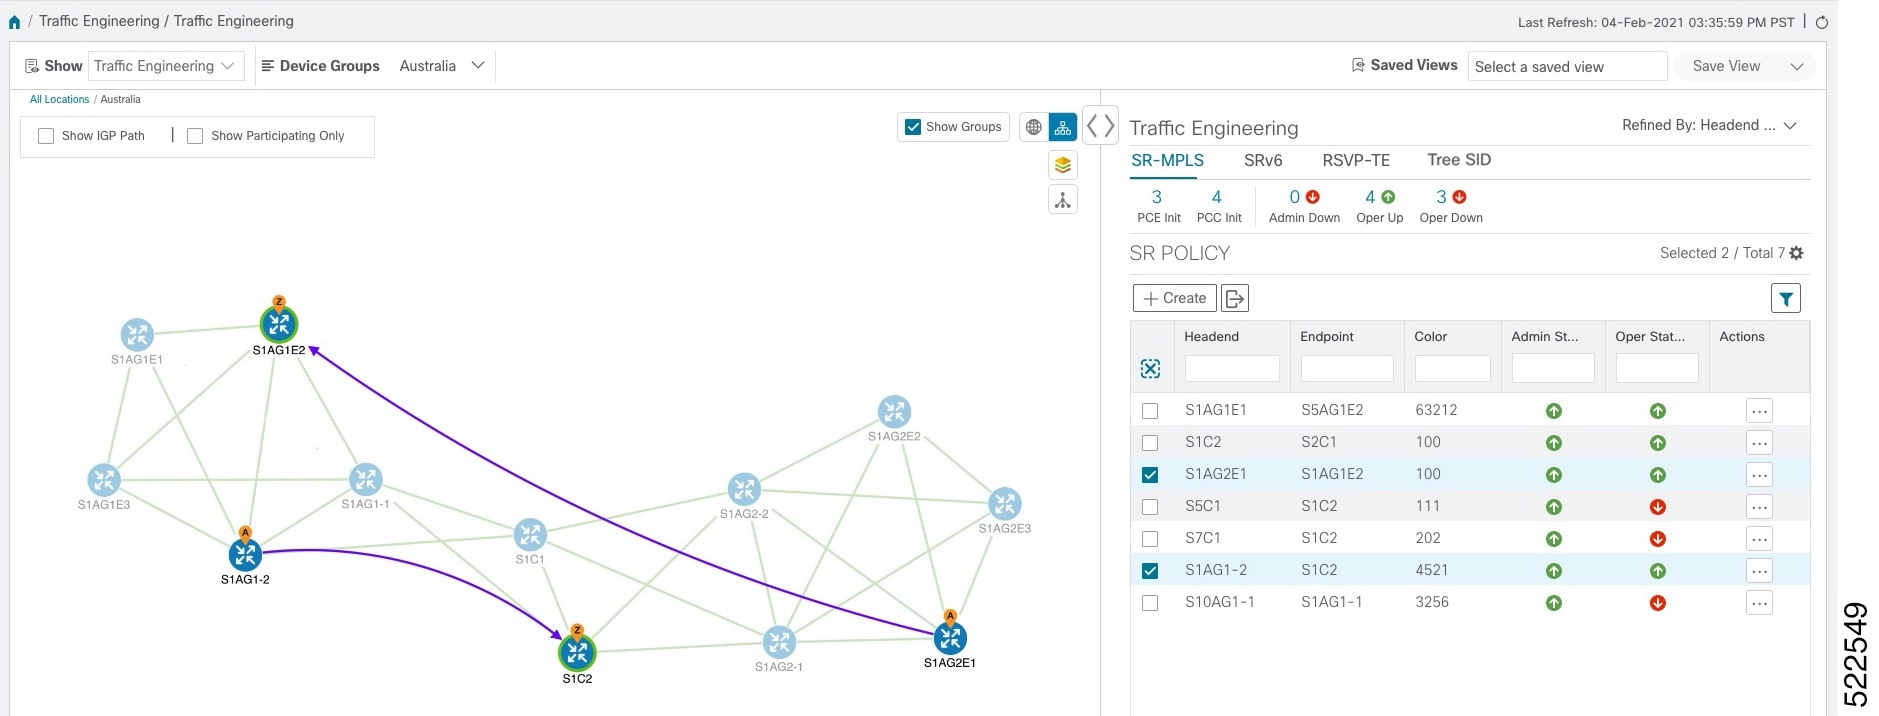The image size is (1879, 716).
Task: Check Show Participating Only option
Action: (195, 136)
